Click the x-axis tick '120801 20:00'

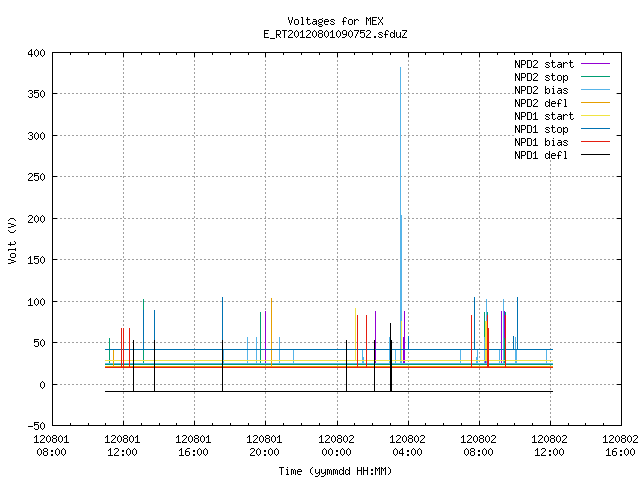pyautogui.click(x=264, y=446)
